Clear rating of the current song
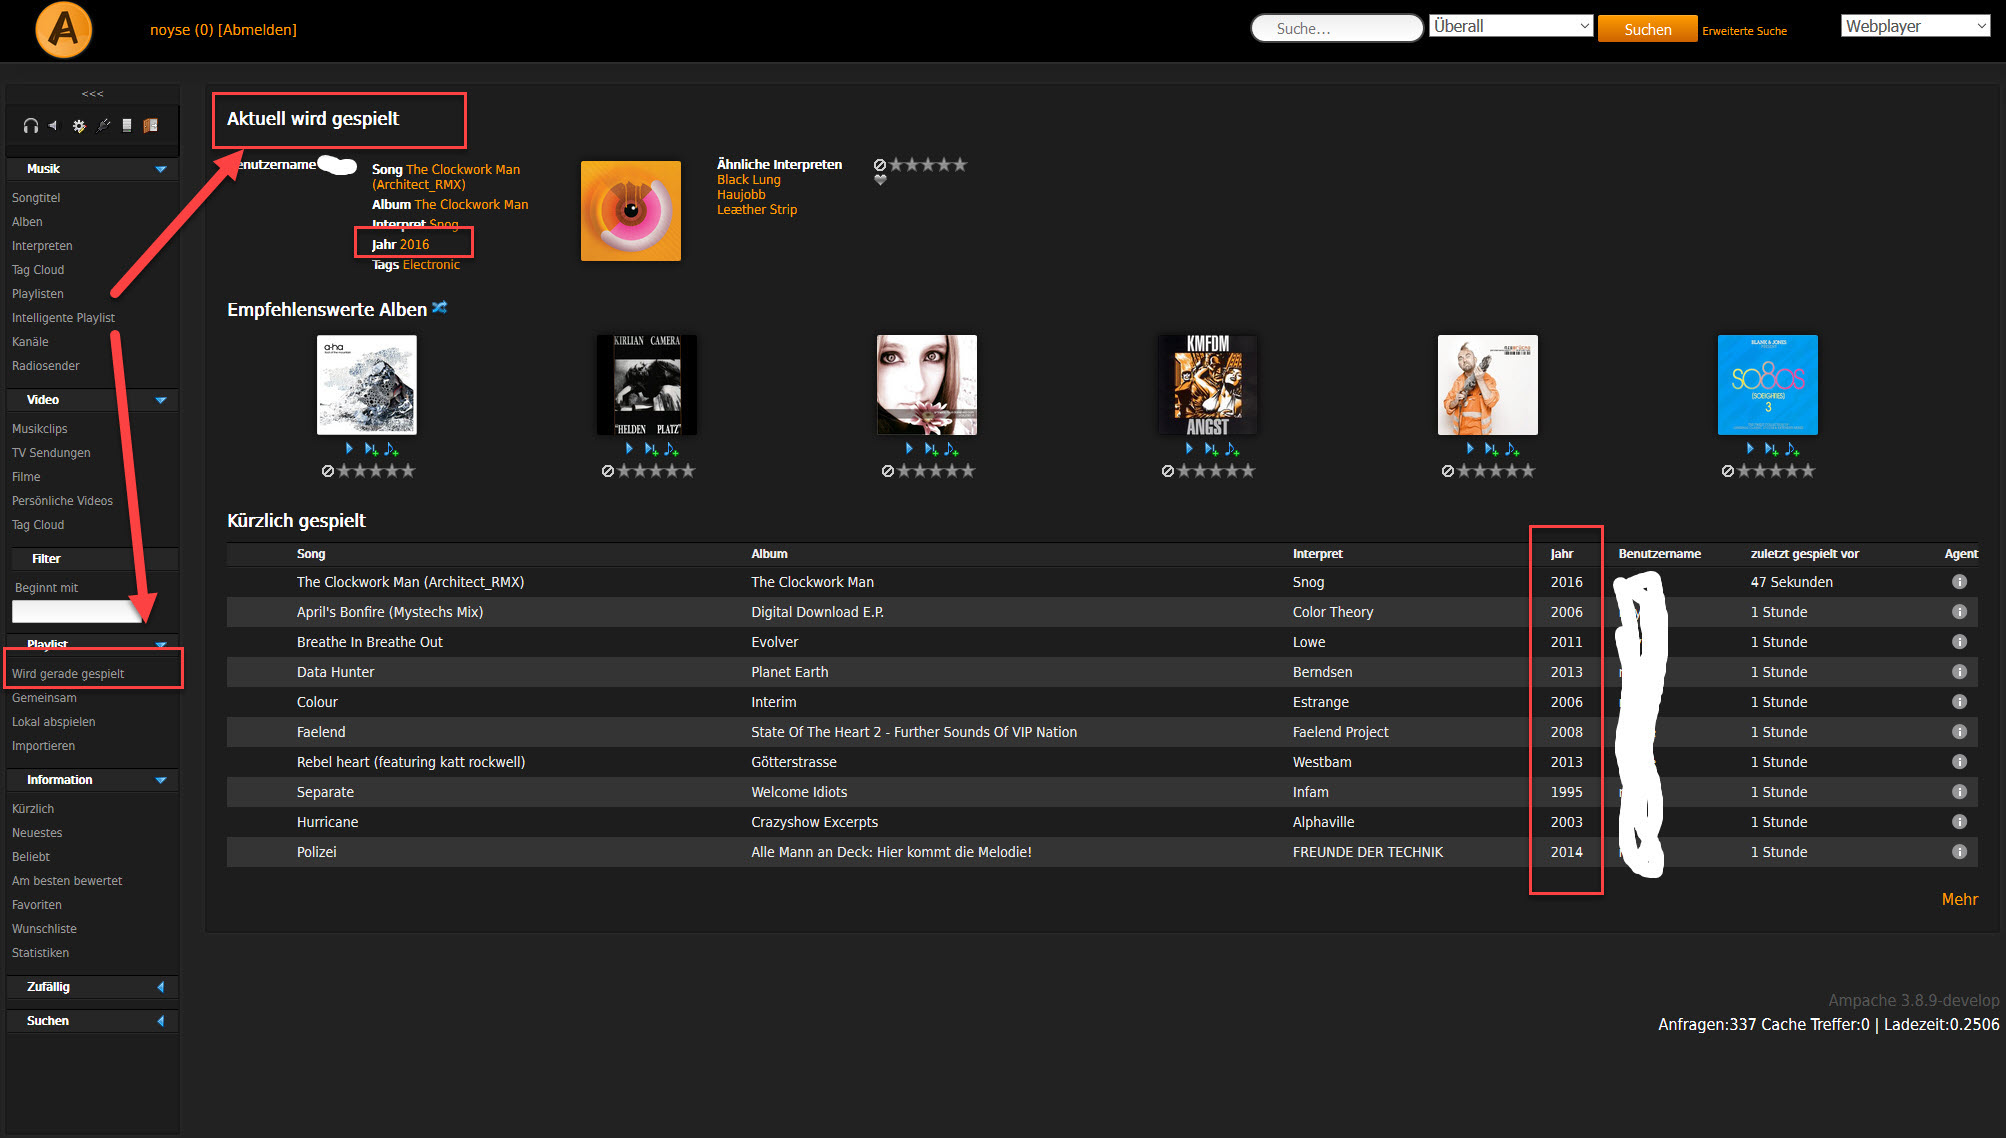The width and height of the screenshot is (2006, 1138). click(x=880, y=165)
